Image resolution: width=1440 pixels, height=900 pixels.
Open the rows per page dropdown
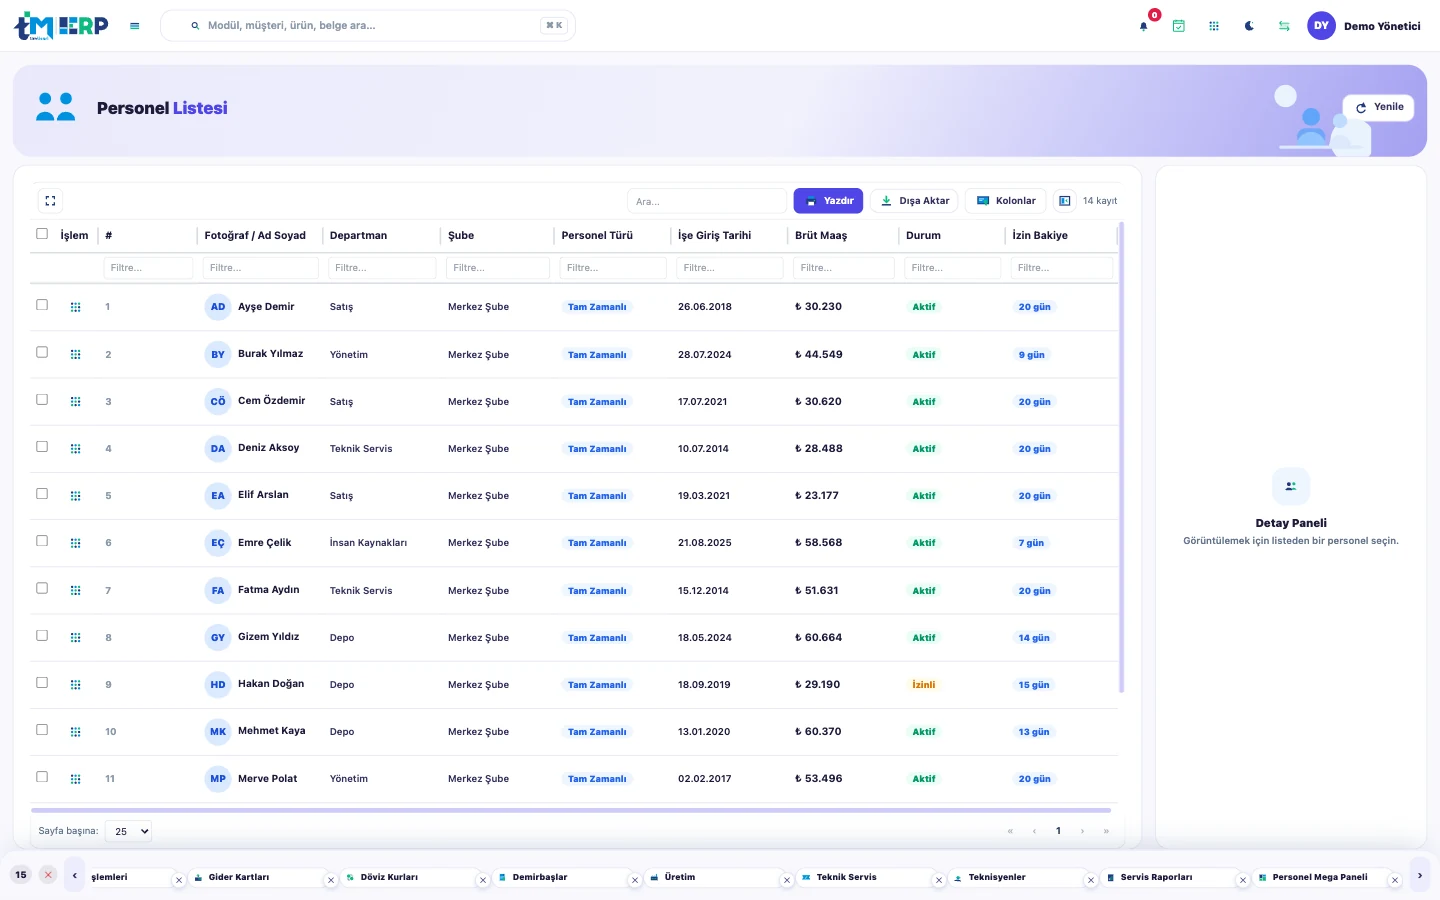[x=128, y=831]
